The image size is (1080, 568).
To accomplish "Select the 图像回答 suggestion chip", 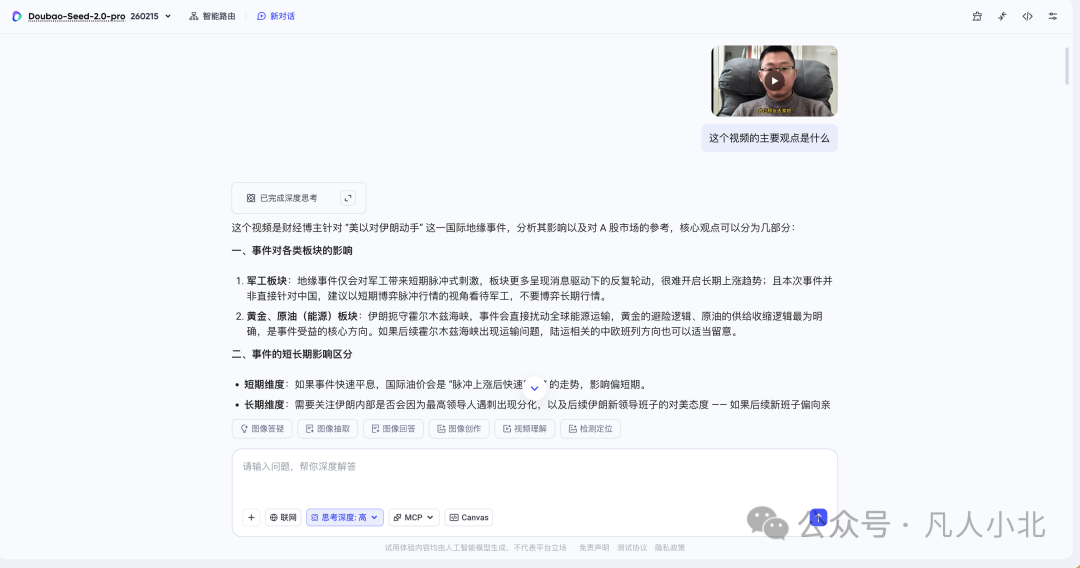I will click(x=393, y=428).
